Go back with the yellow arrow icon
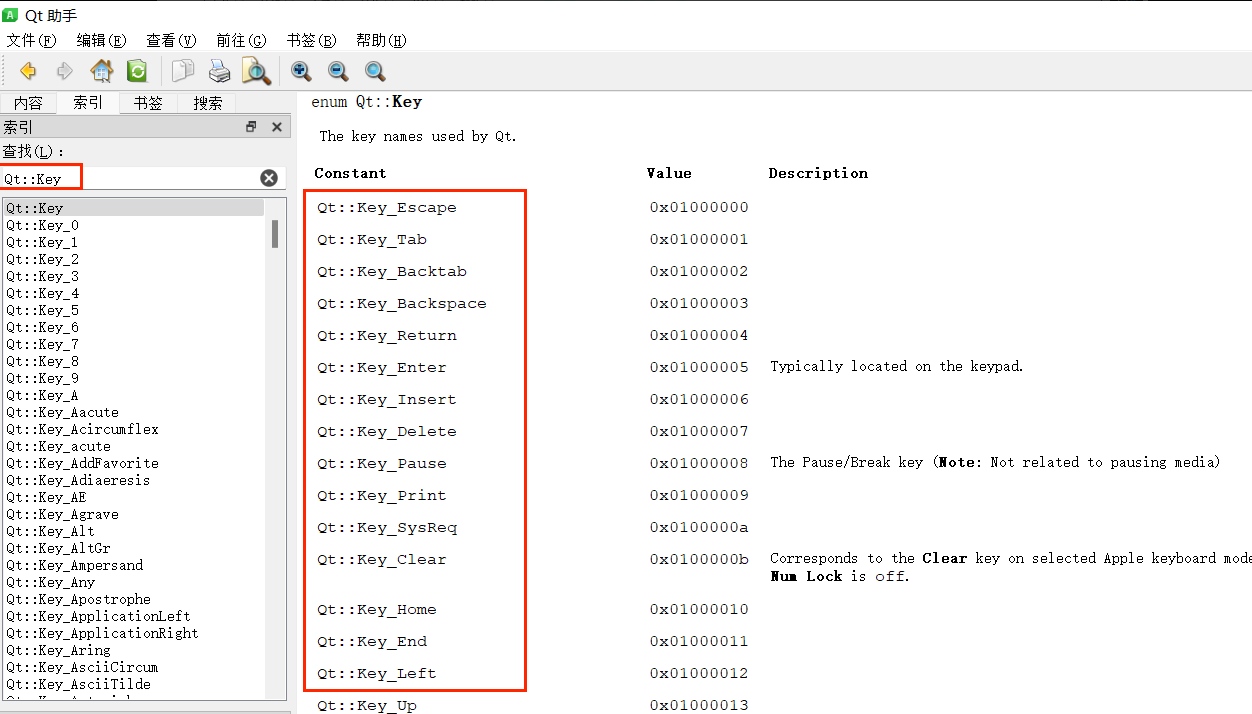 (28, 71)
